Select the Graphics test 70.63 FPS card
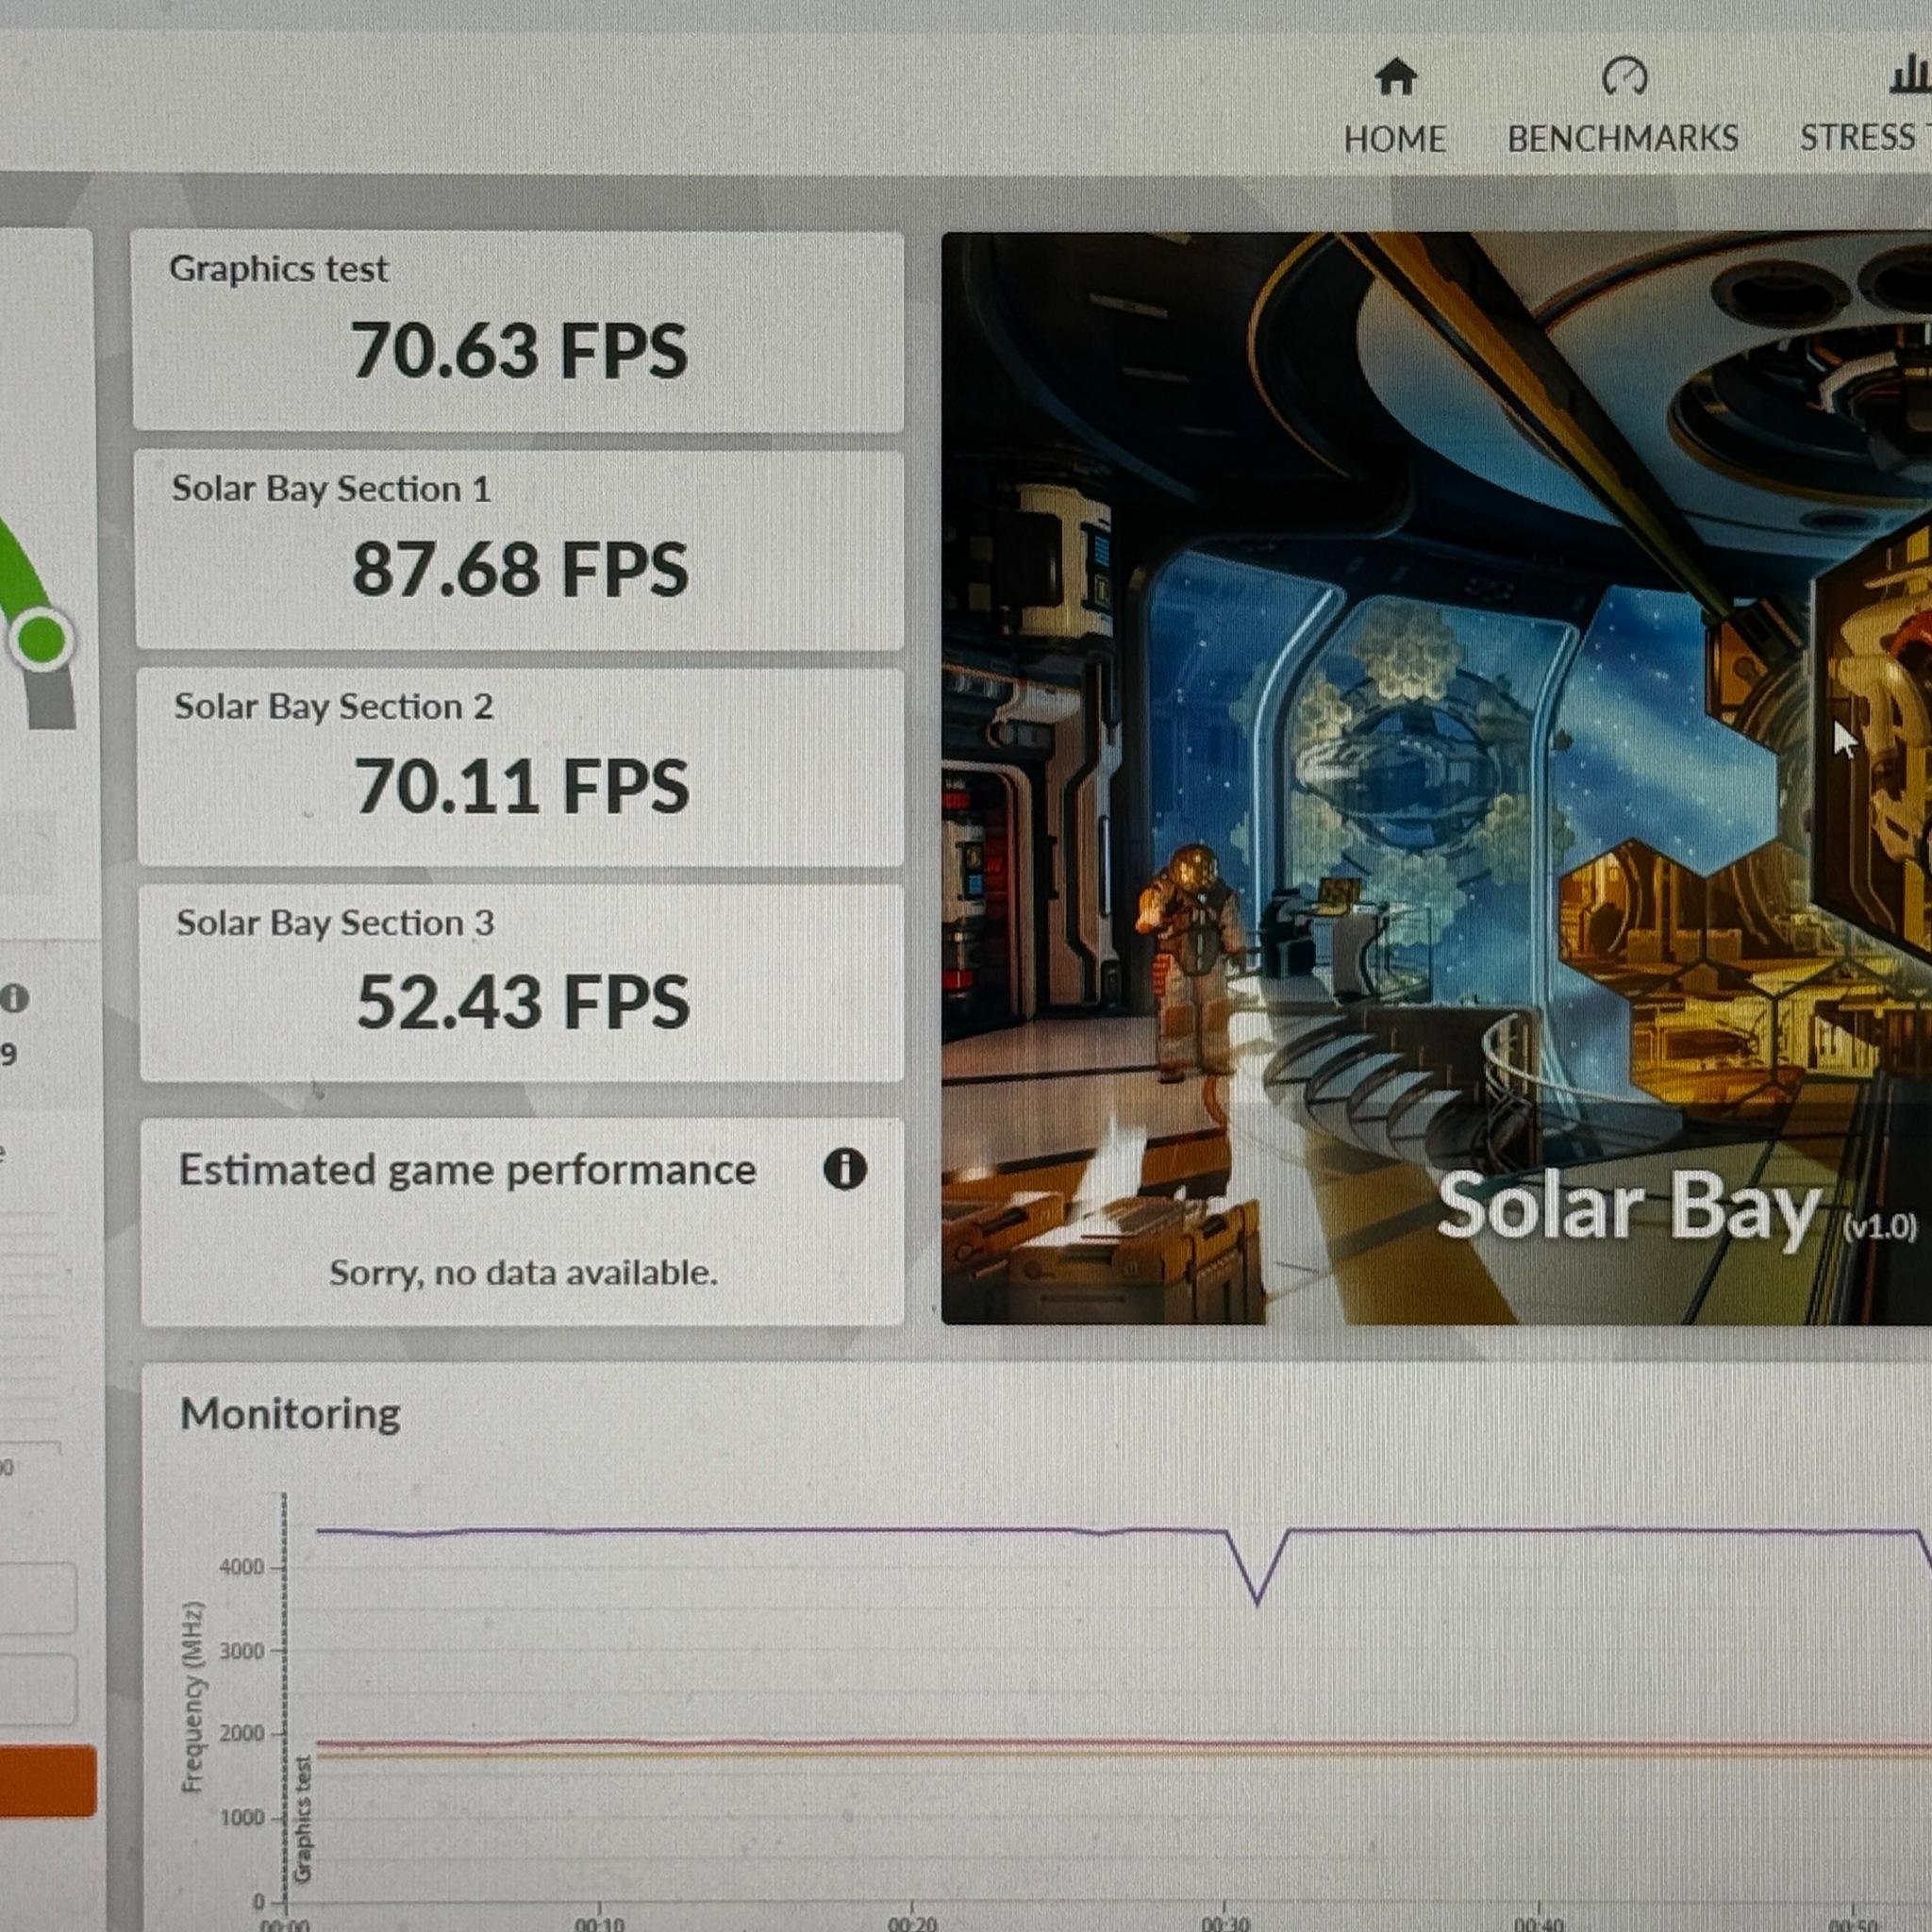The width and height of the screenshot is (1932, 1932). (x=518, y=331)
